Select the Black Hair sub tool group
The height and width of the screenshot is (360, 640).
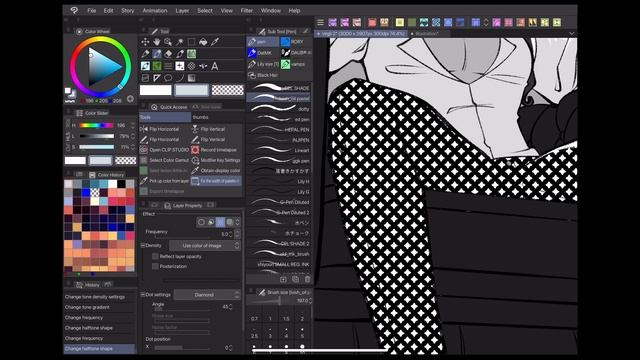tap(263, 75)
